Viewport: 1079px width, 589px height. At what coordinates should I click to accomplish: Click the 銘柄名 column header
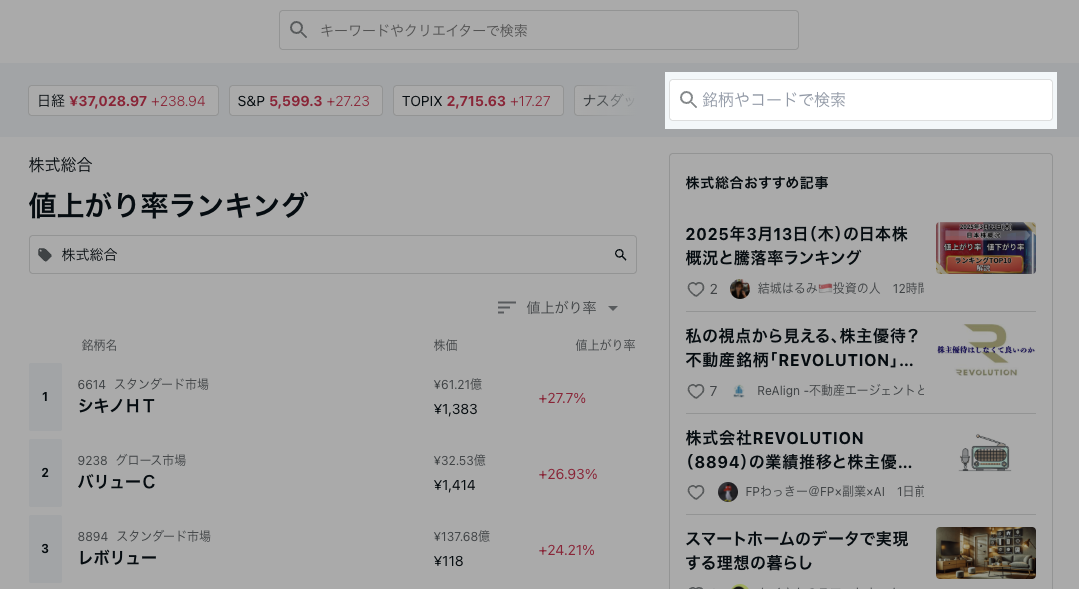(x=99, y=345)
